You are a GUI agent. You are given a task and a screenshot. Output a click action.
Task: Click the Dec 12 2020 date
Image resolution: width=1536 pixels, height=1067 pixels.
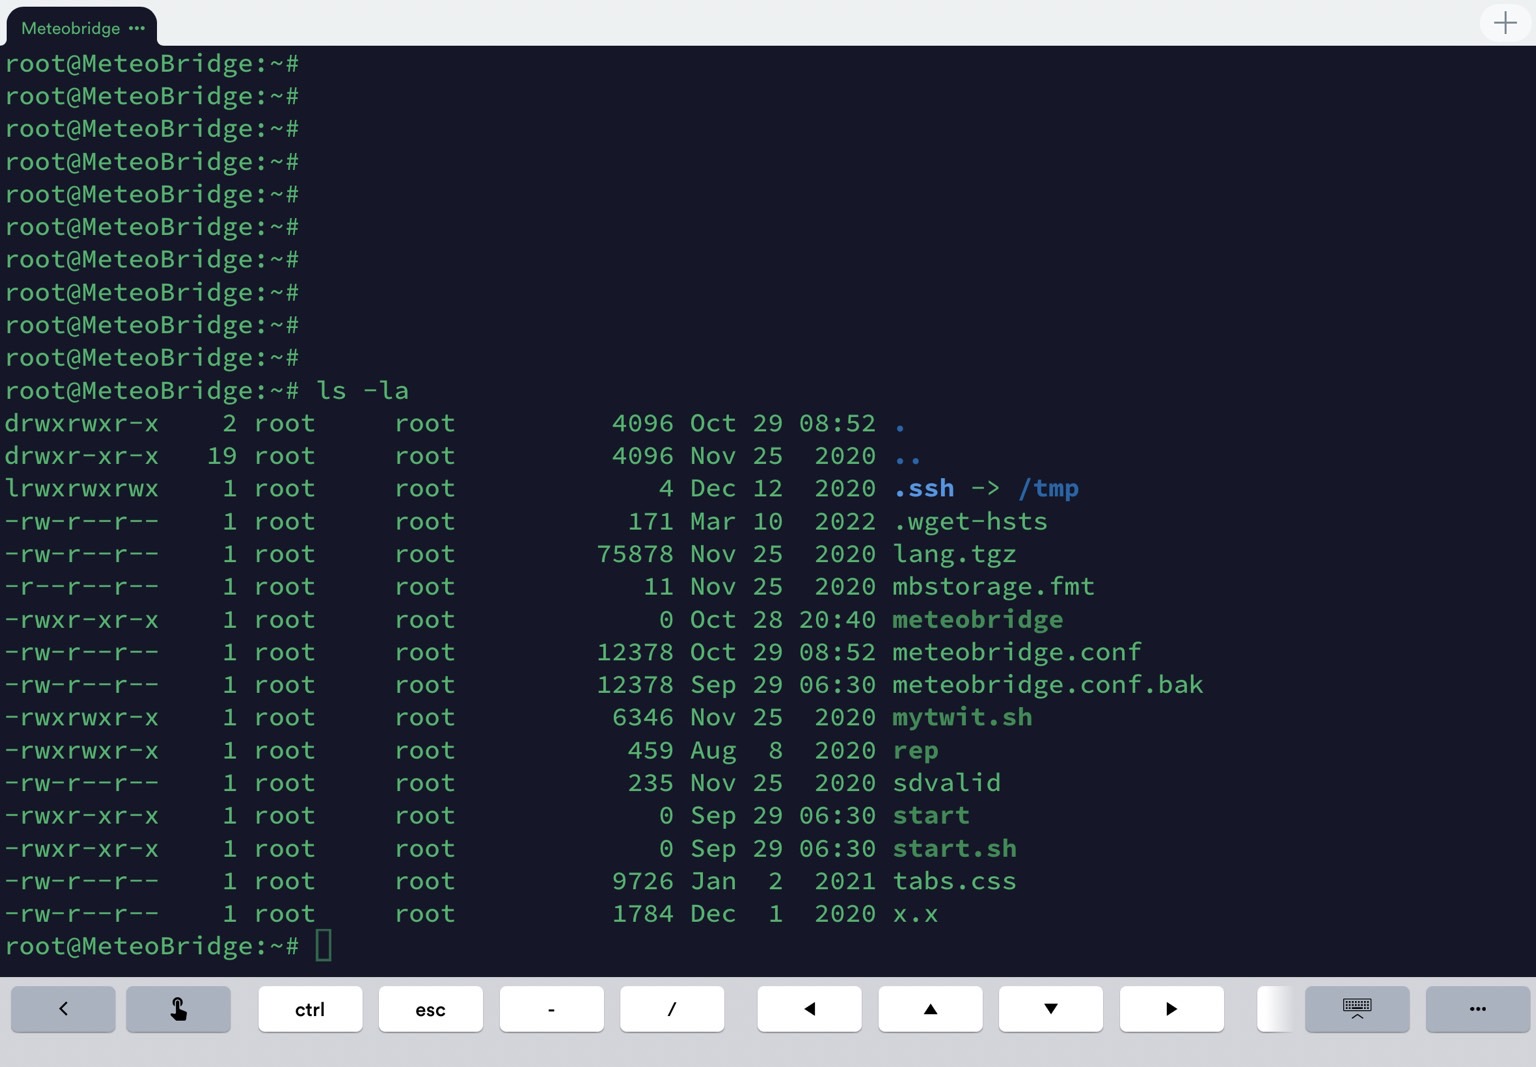click(783, 488)
